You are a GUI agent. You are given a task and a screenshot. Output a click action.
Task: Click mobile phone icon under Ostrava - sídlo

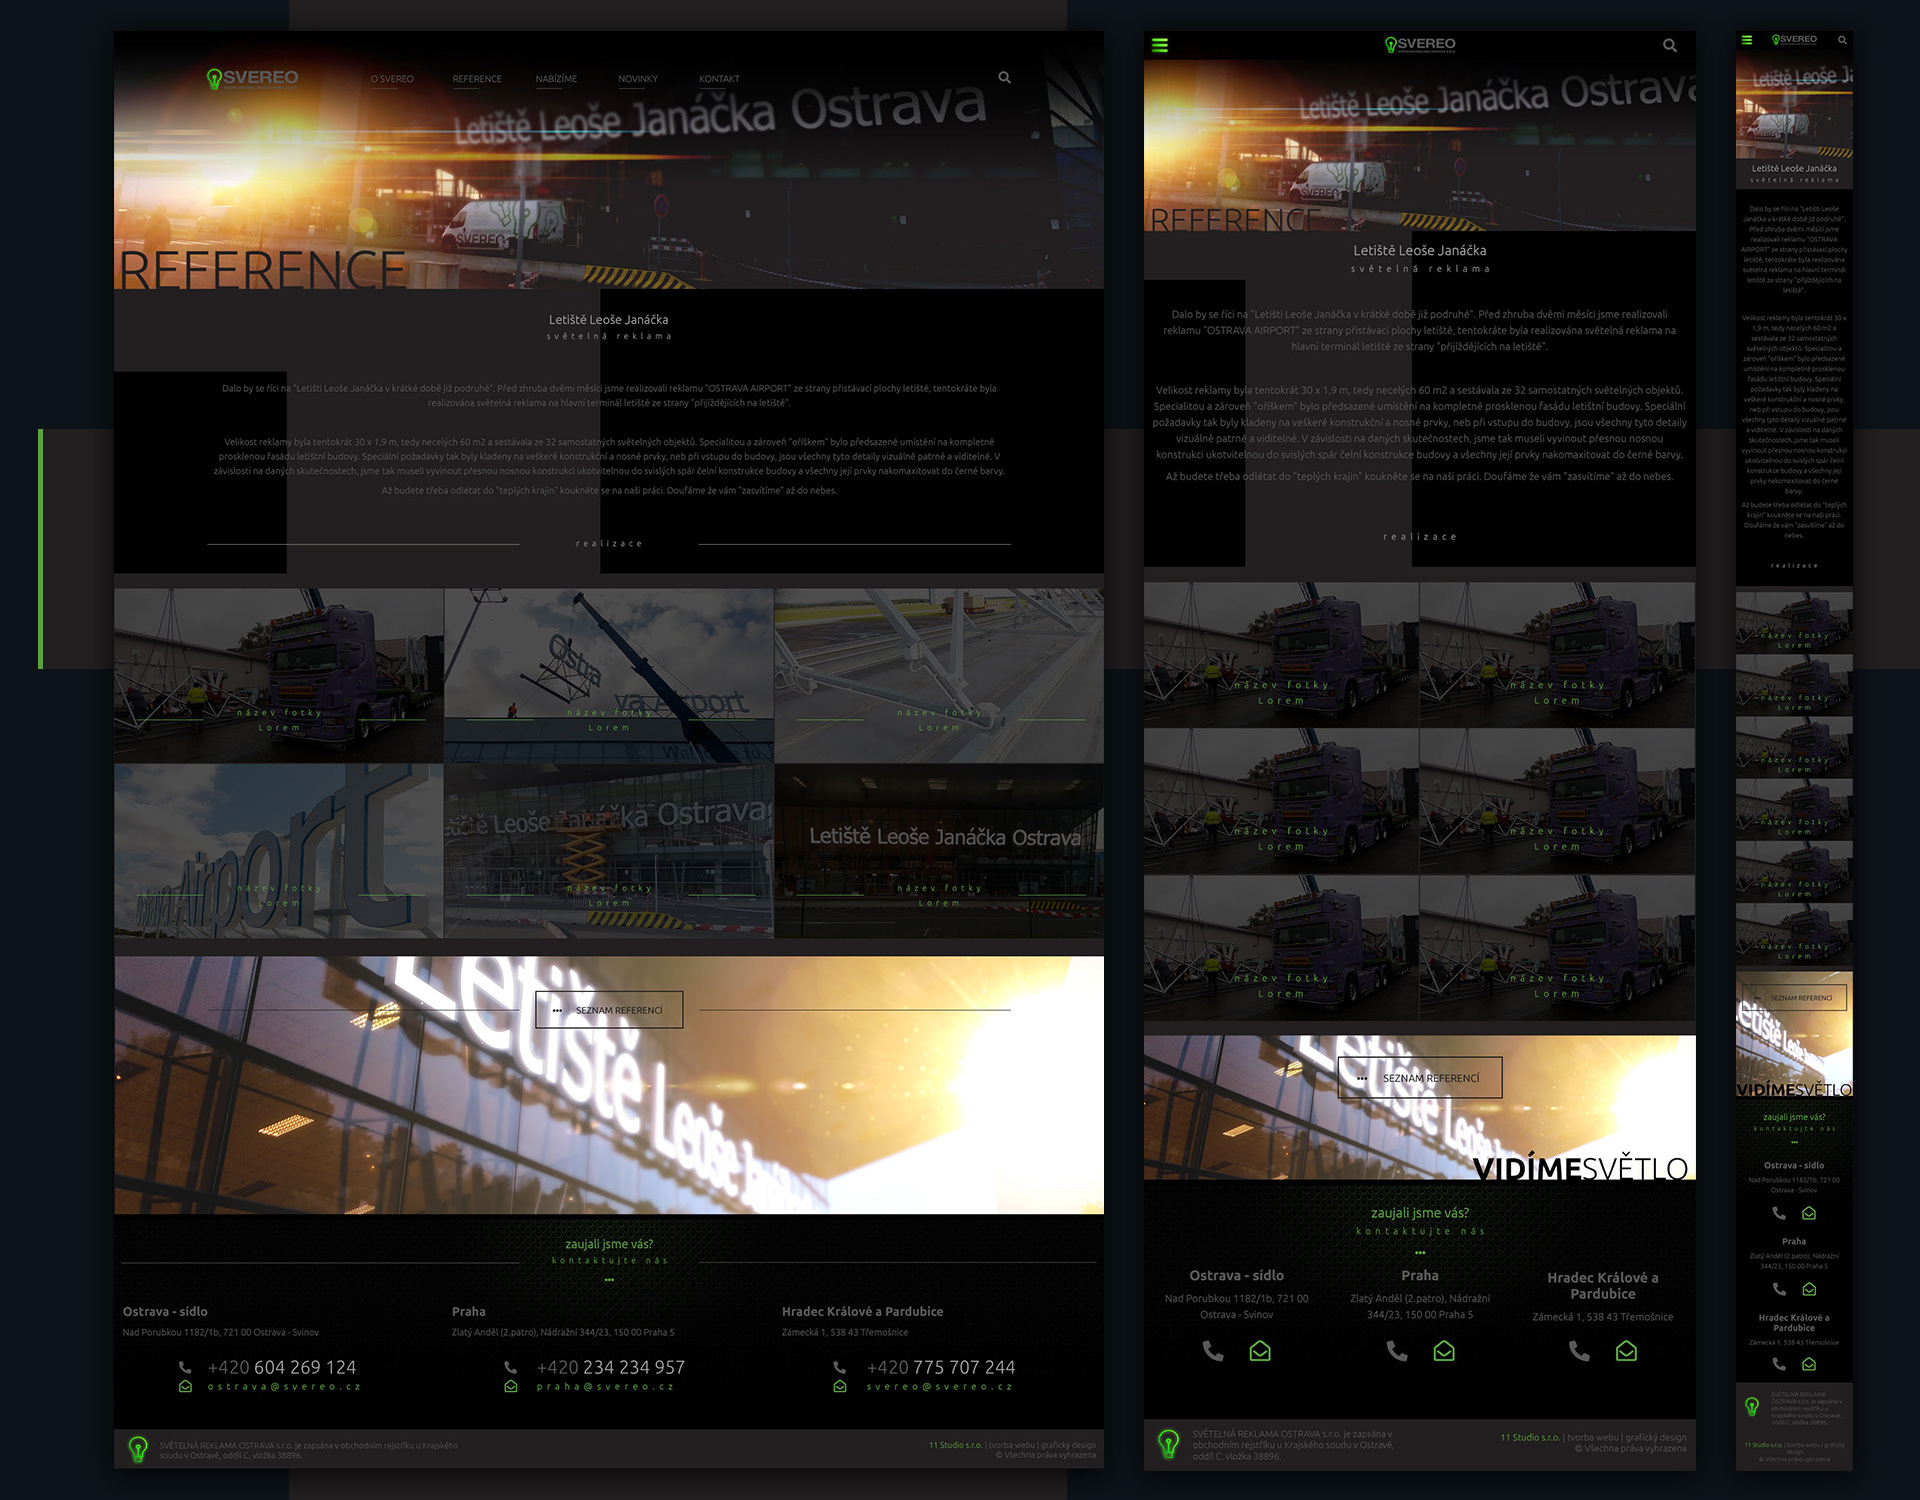[x=1779, y=1213]
